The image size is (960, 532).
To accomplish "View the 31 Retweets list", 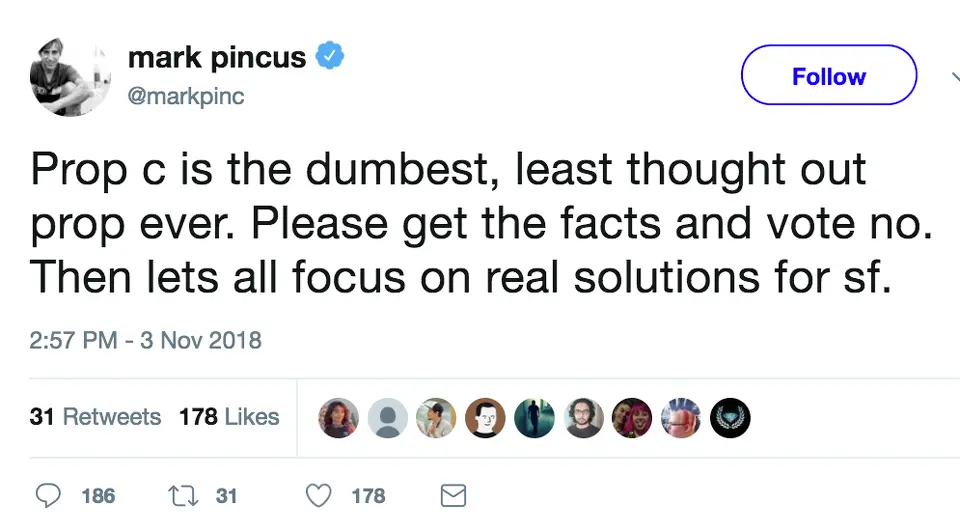I will (x=95, y=417).
